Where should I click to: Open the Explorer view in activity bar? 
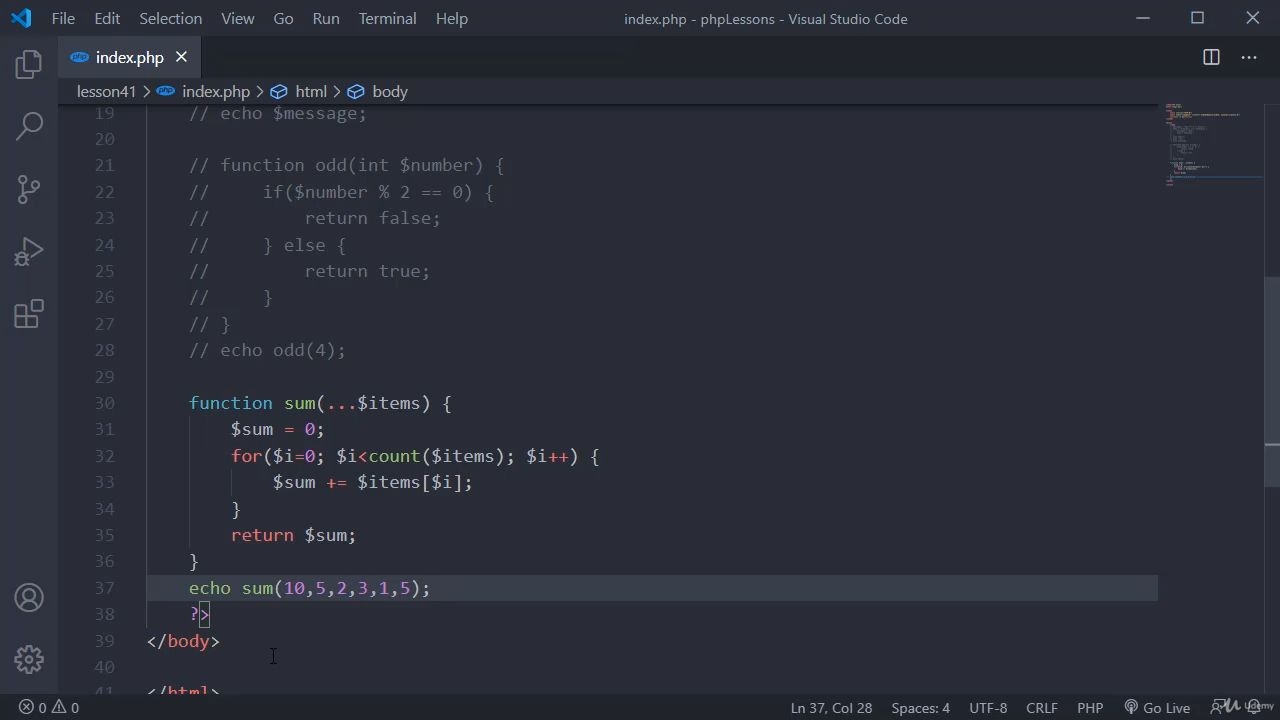pos(29,65)
